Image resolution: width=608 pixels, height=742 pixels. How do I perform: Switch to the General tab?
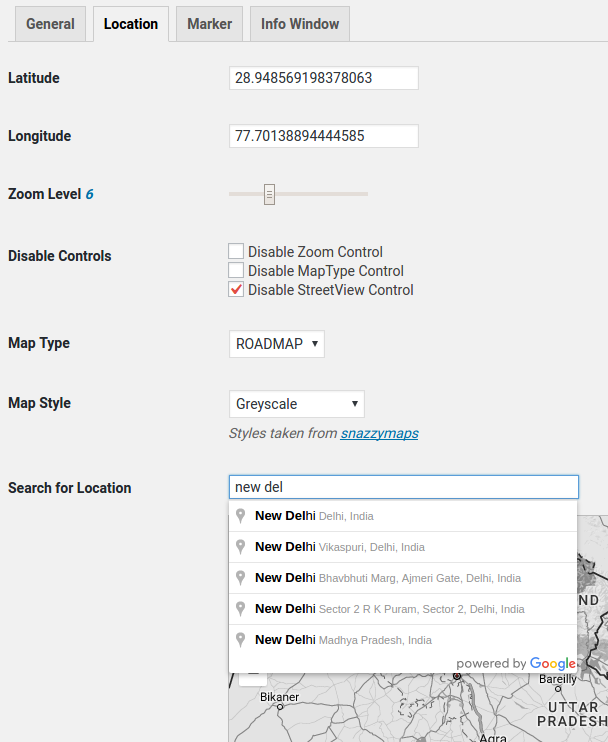(x=50, y=24)
